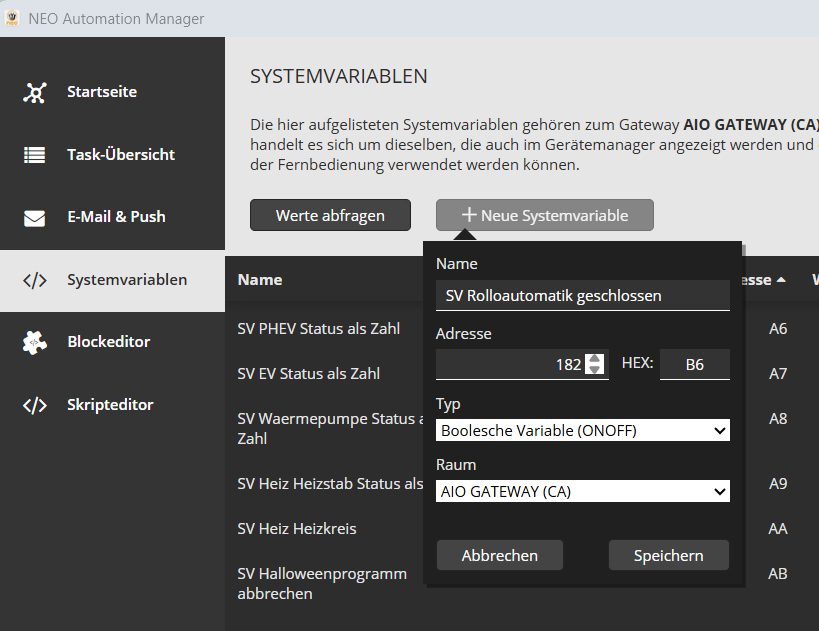
Task: Click the HEX input field
Action: [694, 365]
